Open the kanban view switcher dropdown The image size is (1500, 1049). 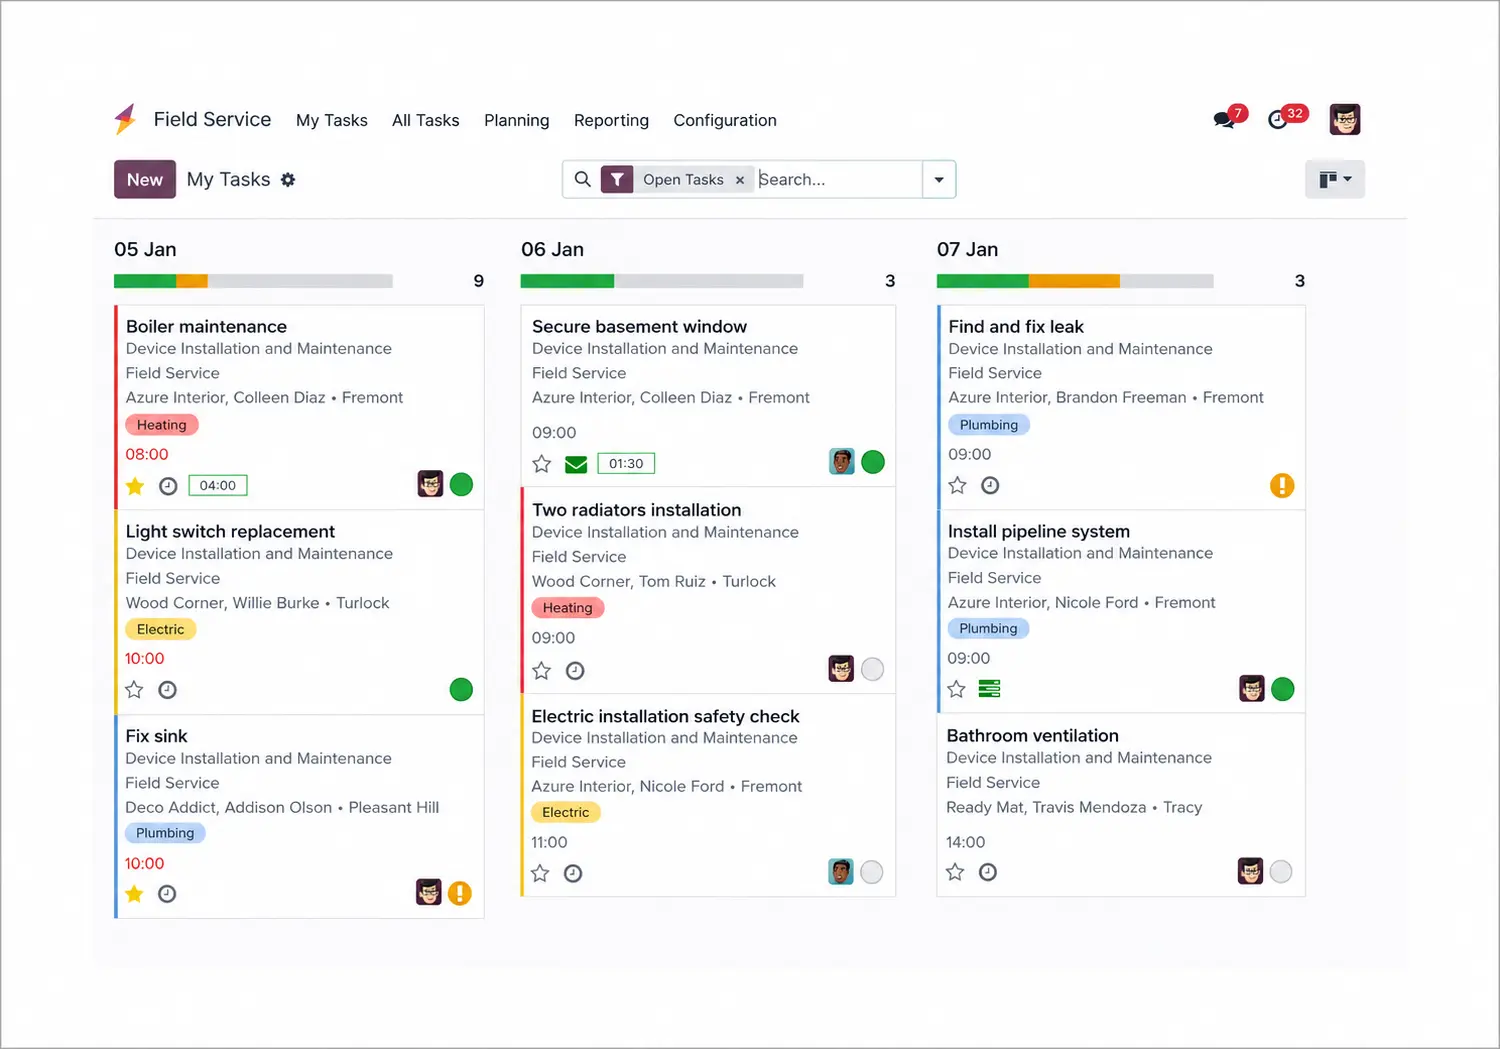click(1335, 180)
